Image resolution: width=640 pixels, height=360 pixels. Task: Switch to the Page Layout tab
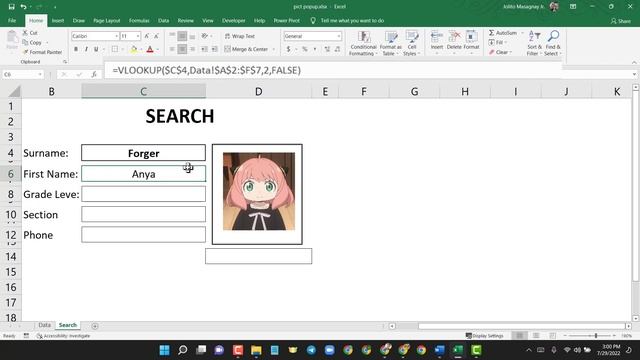click(107, 20)
